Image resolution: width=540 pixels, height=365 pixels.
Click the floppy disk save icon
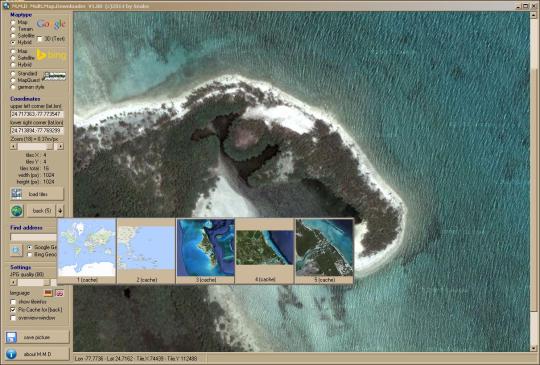[x=11, y=337]
